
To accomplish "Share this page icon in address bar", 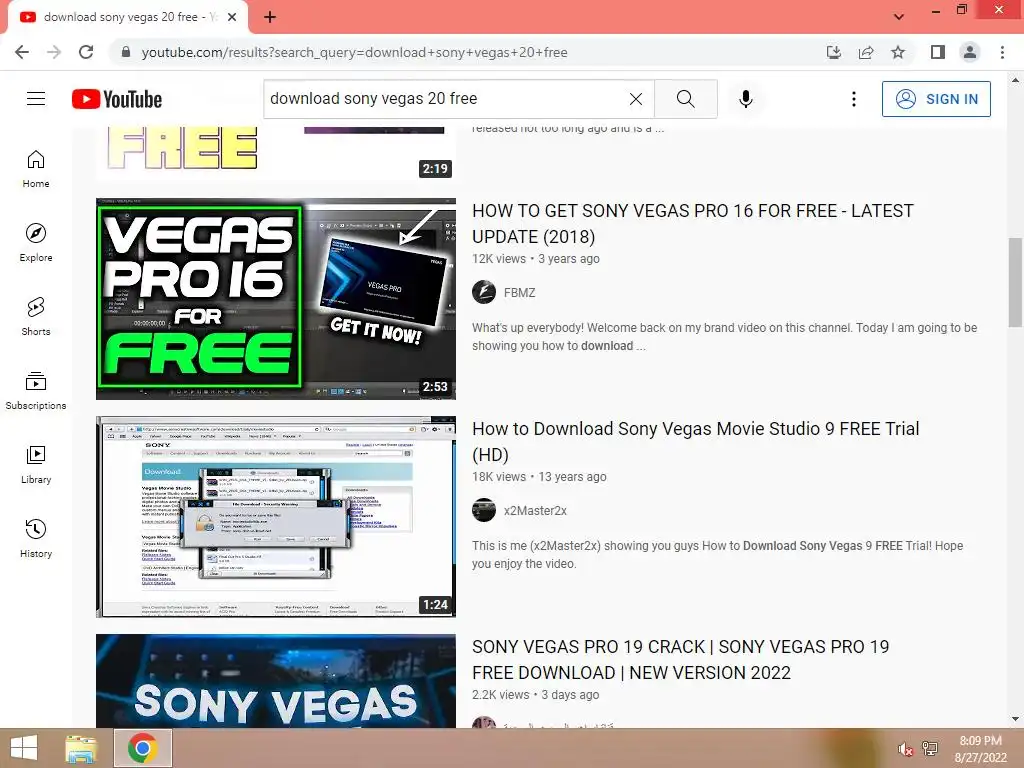I will 866,52.
